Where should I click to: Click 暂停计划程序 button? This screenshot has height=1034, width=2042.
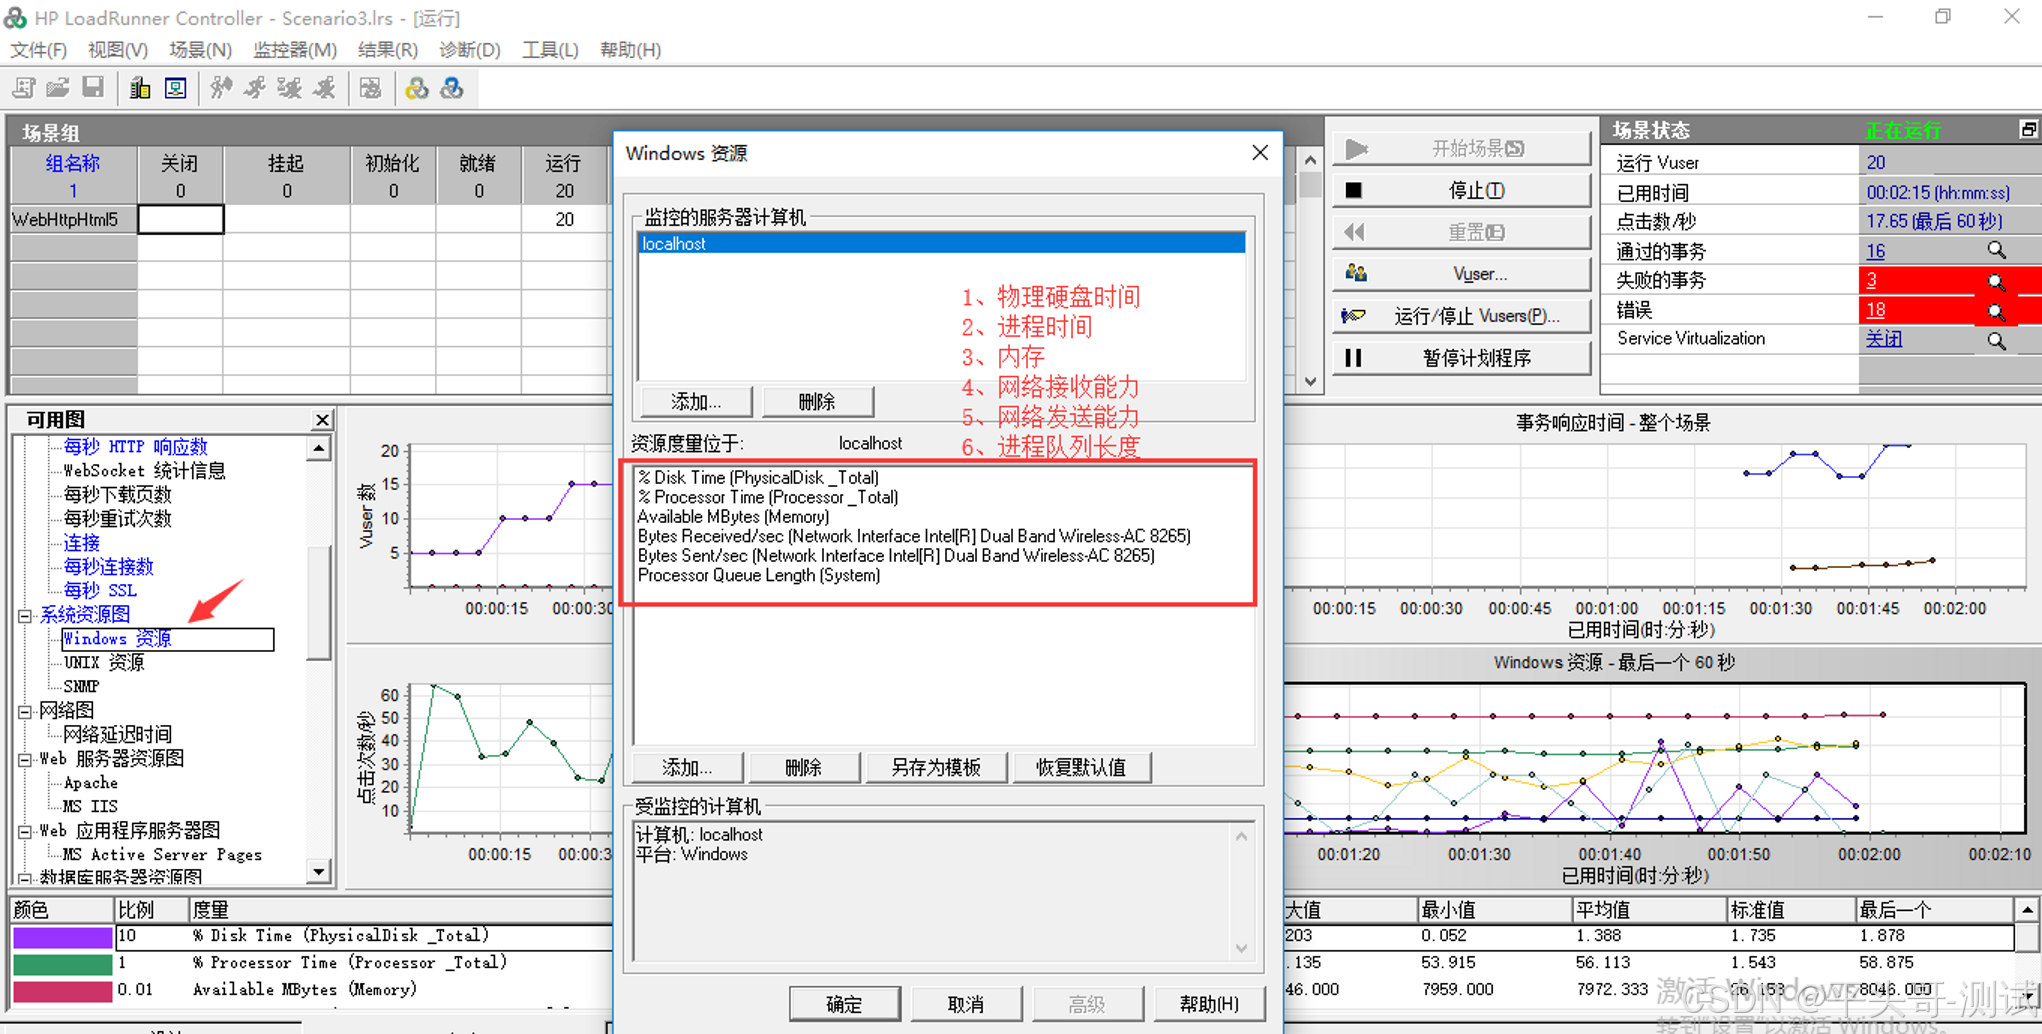[x=1461, y=358]
